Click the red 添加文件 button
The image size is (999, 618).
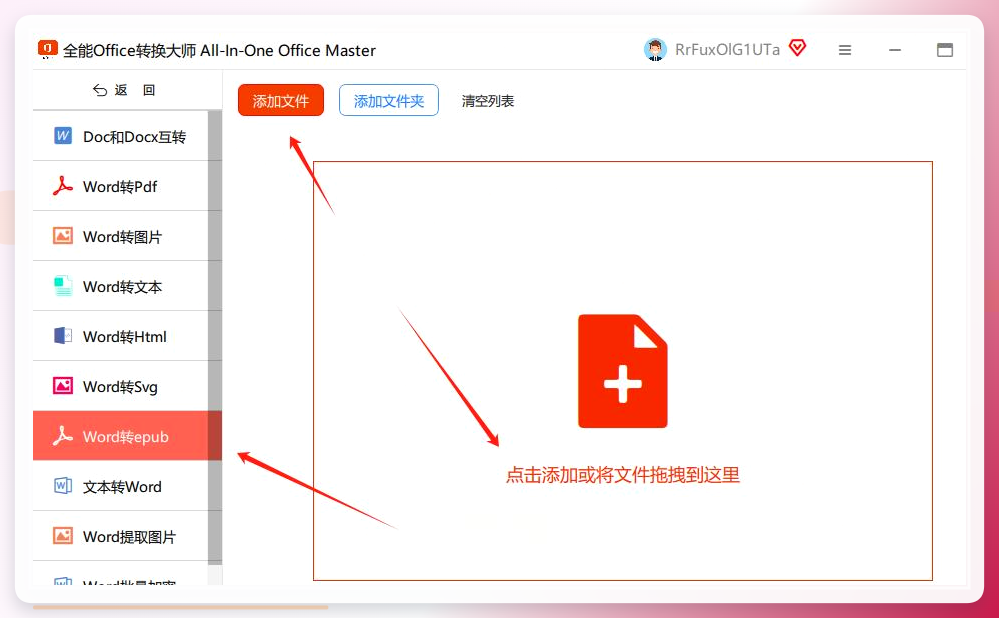280,101
